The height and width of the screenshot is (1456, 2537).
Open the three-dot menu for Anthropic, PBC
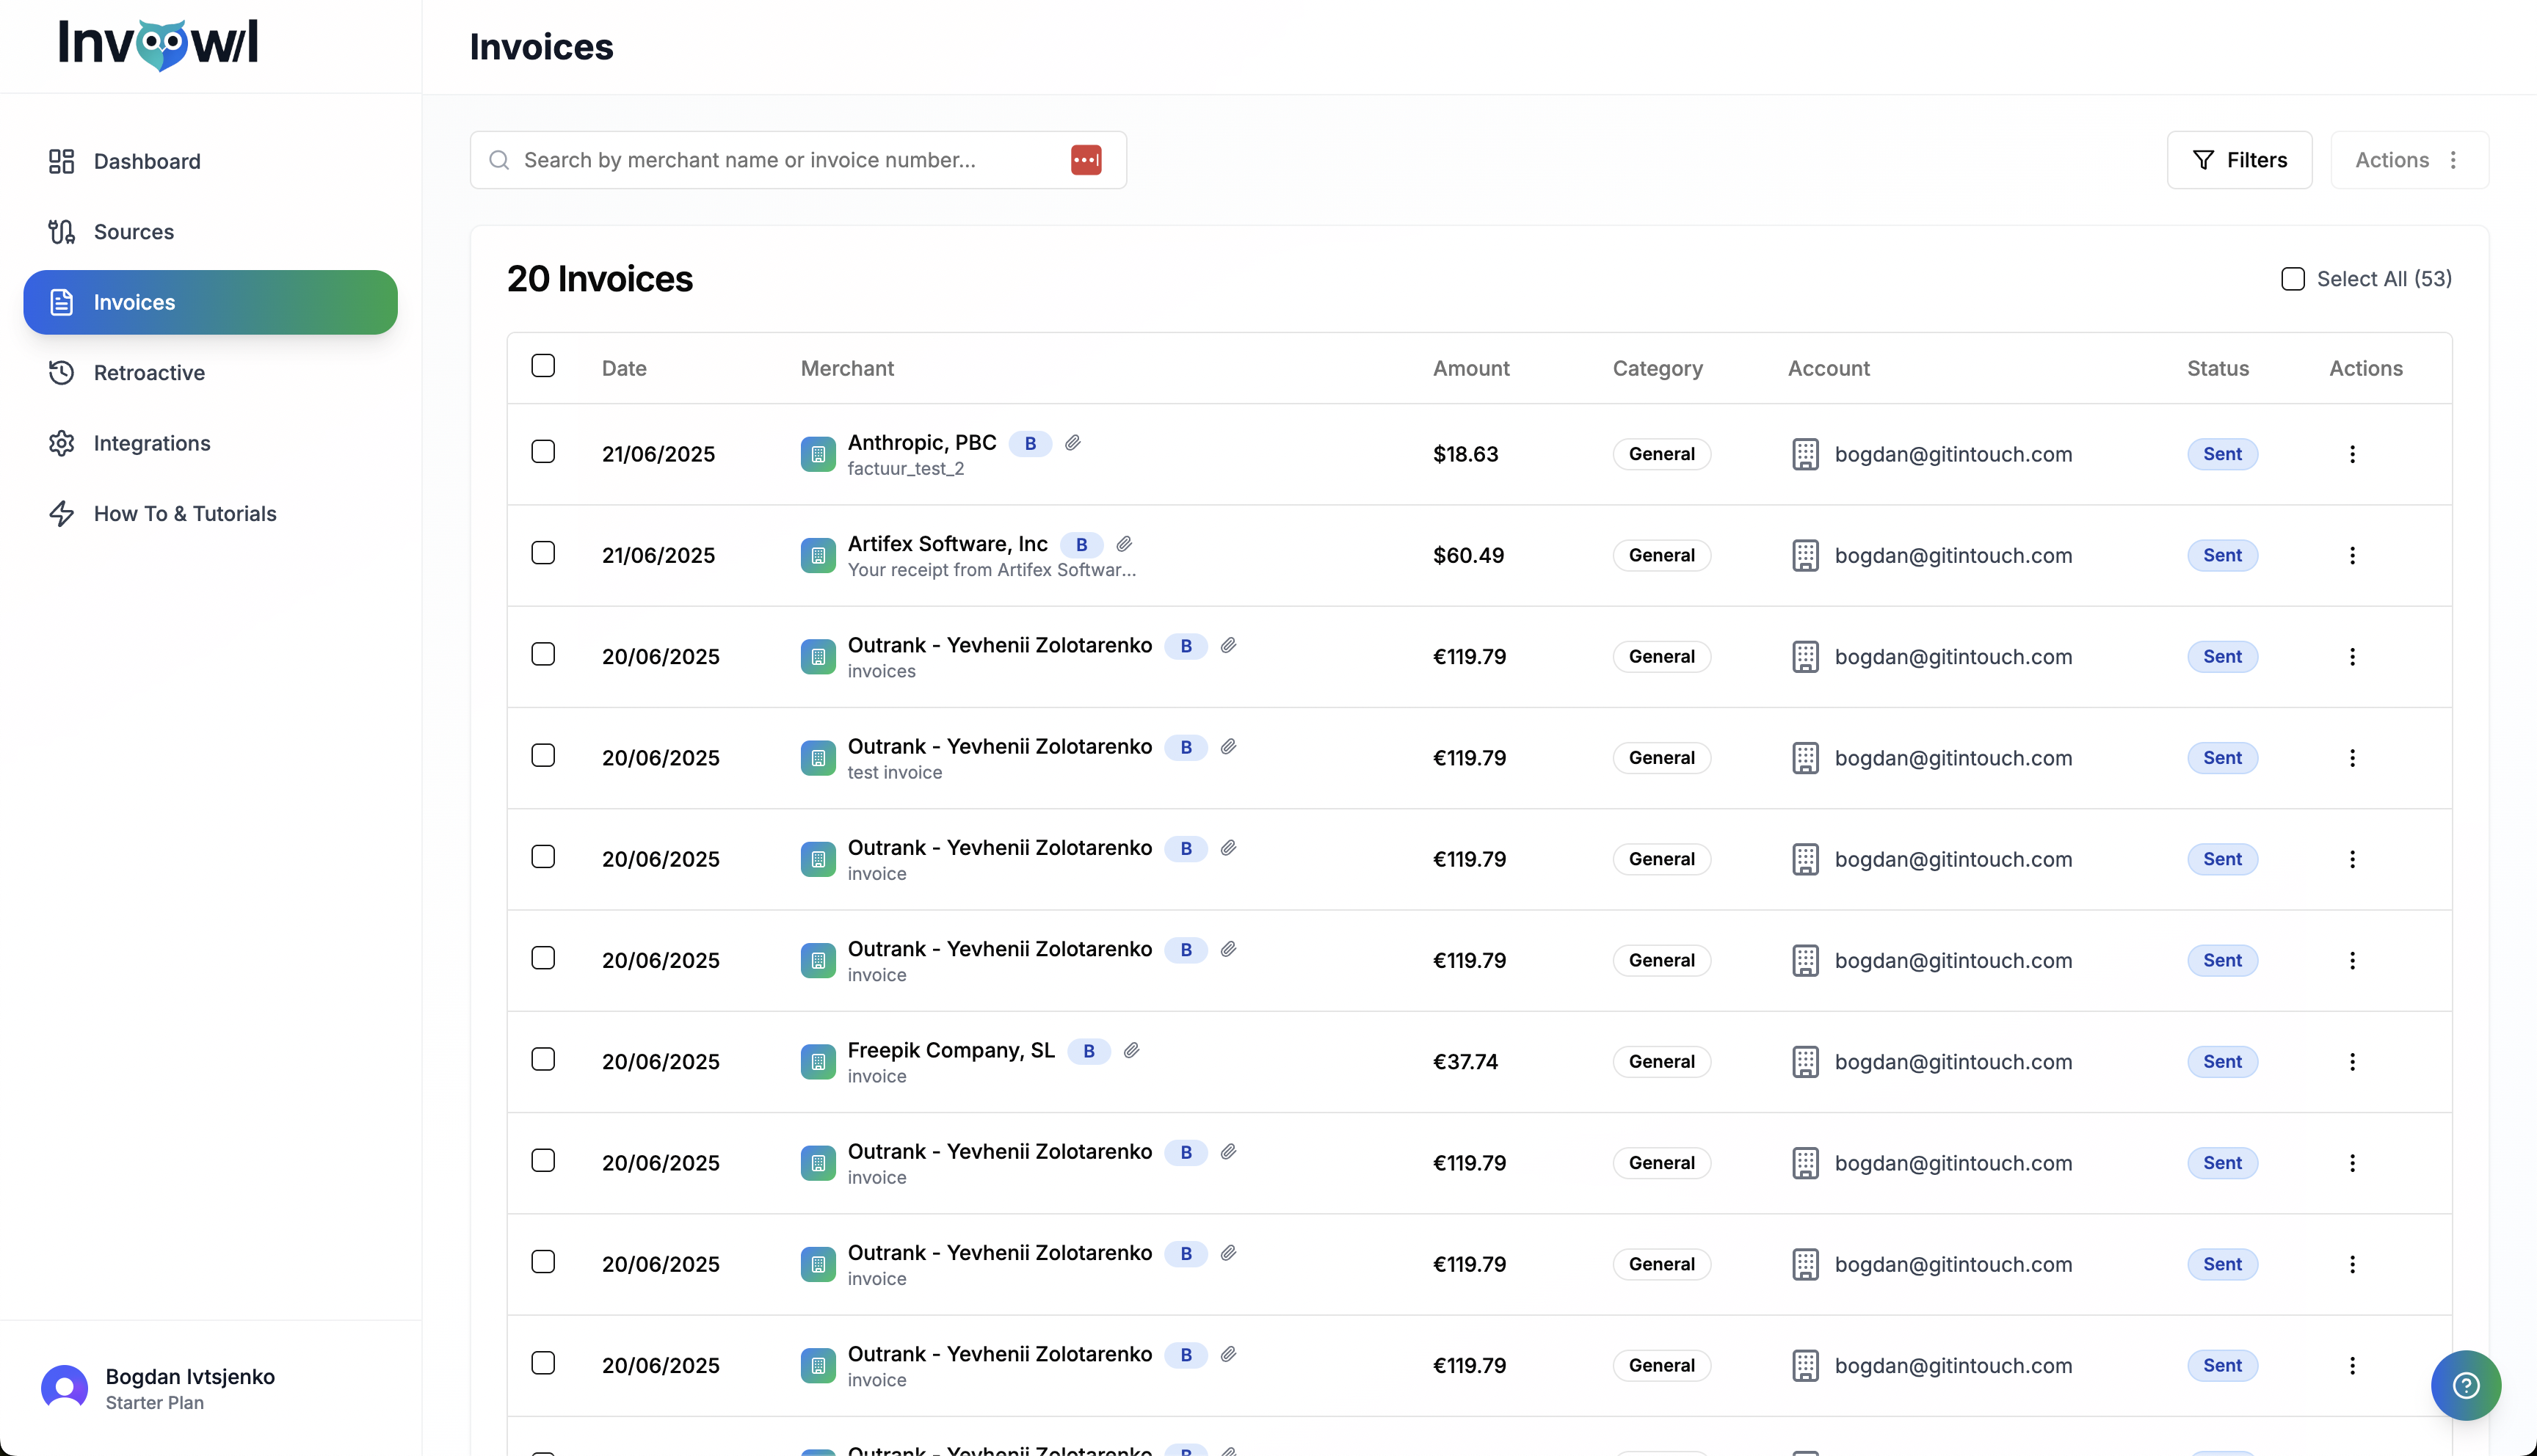click(x=2352, y=454)
